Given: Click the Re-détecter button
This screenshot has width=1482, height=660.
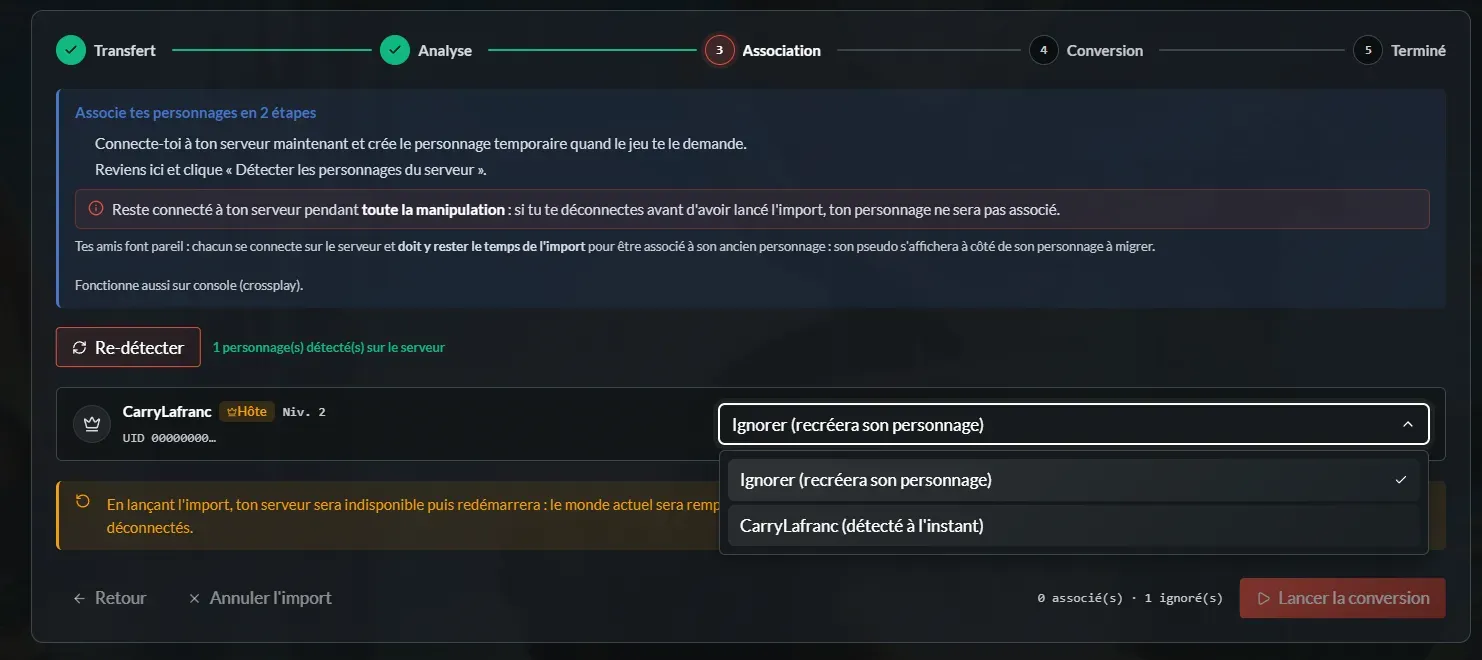Looking at the screenshot, I should 128,348.
